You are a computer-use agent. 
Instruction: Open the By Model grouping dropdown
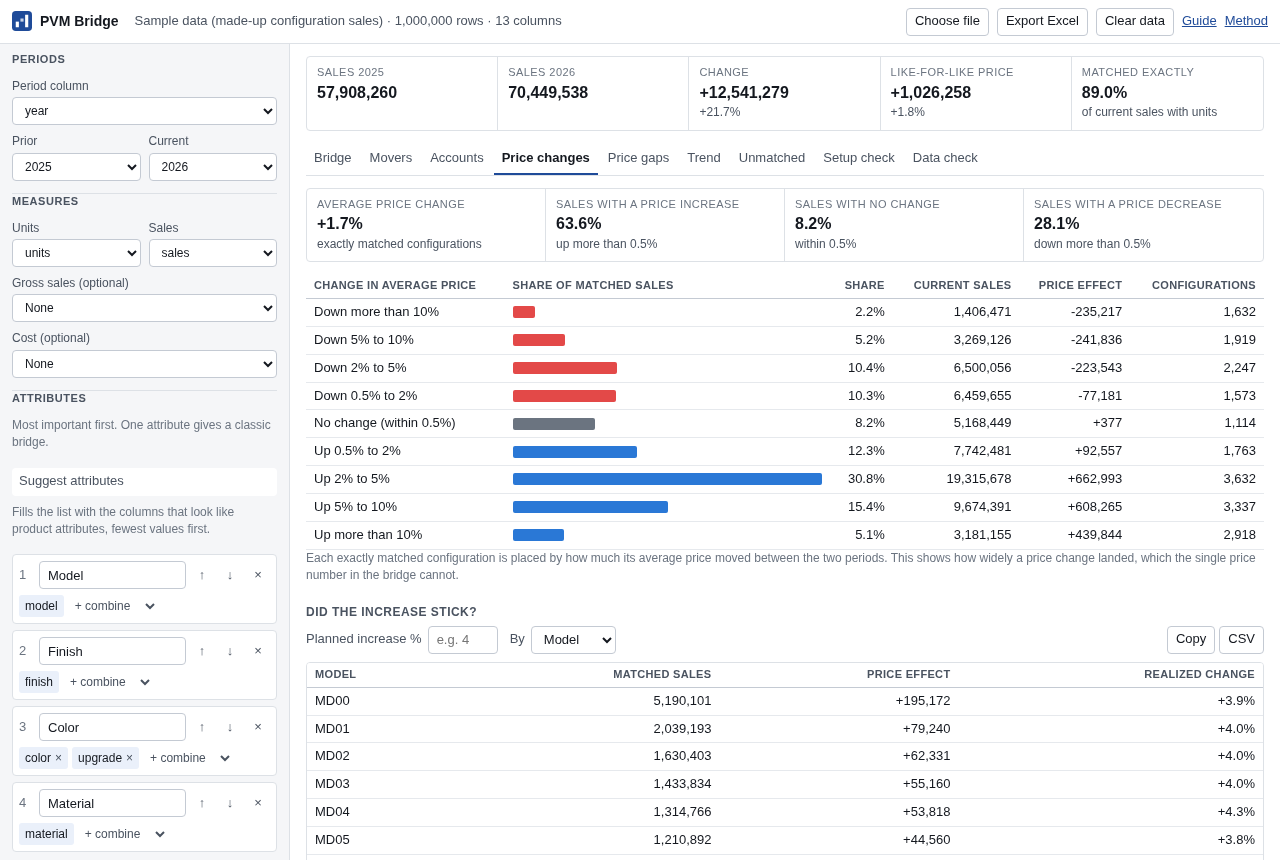pyautogui.click(x=573, y=640)
